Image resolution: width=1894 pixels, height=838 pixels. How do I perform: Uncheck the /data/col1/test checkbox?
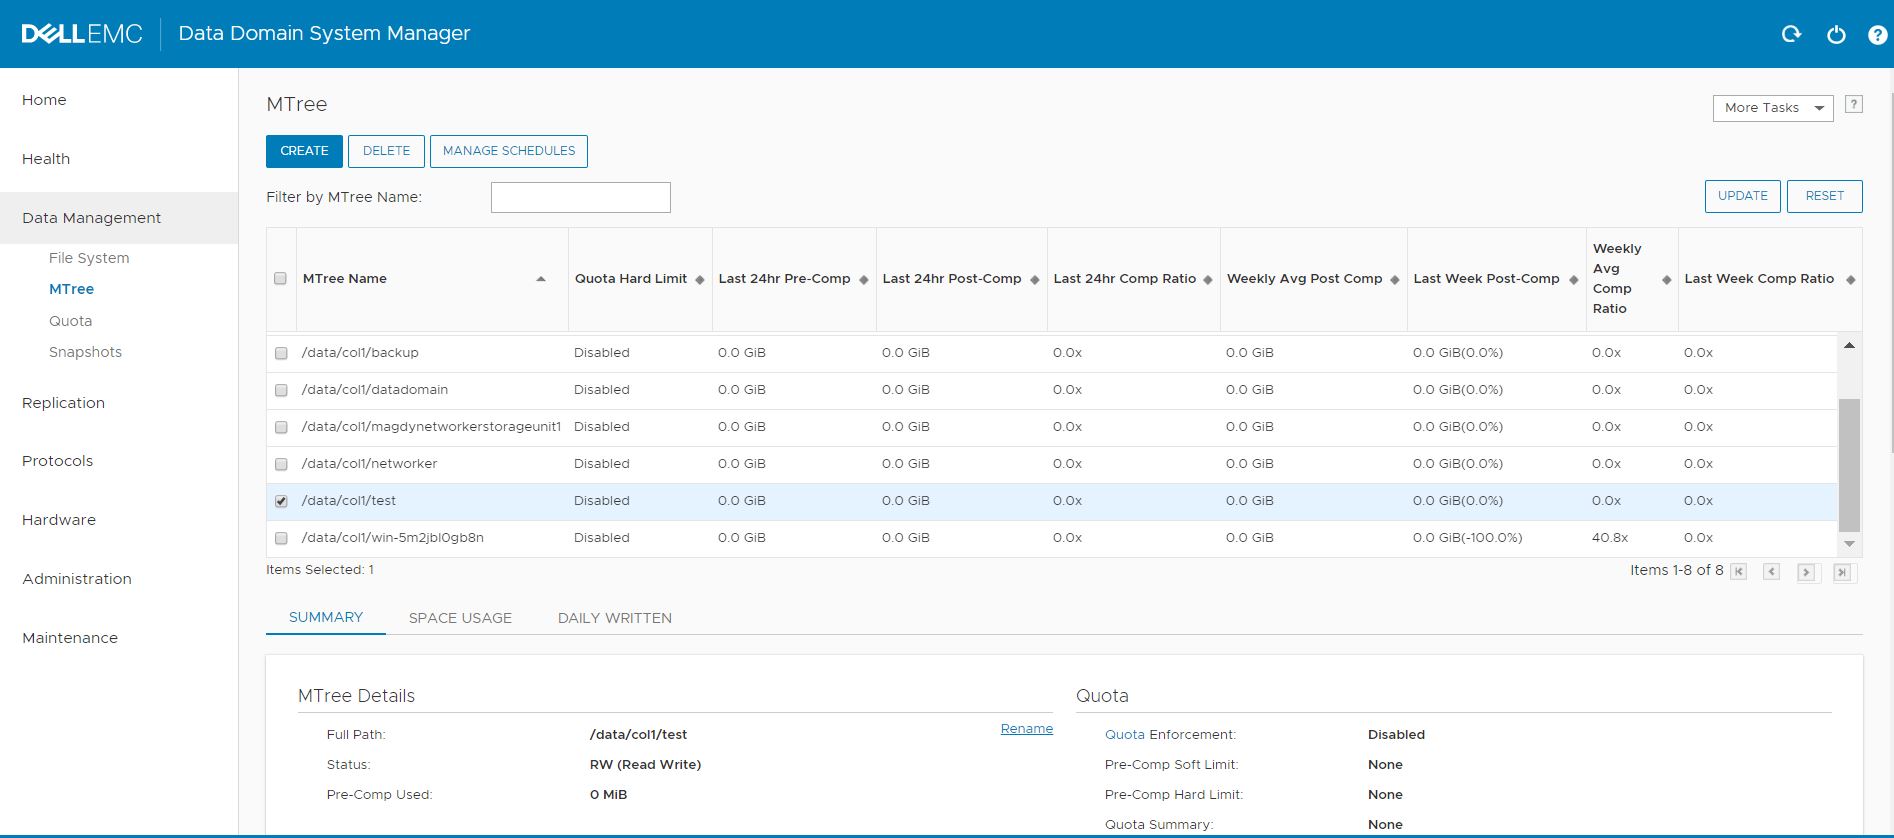click(281, 501)
